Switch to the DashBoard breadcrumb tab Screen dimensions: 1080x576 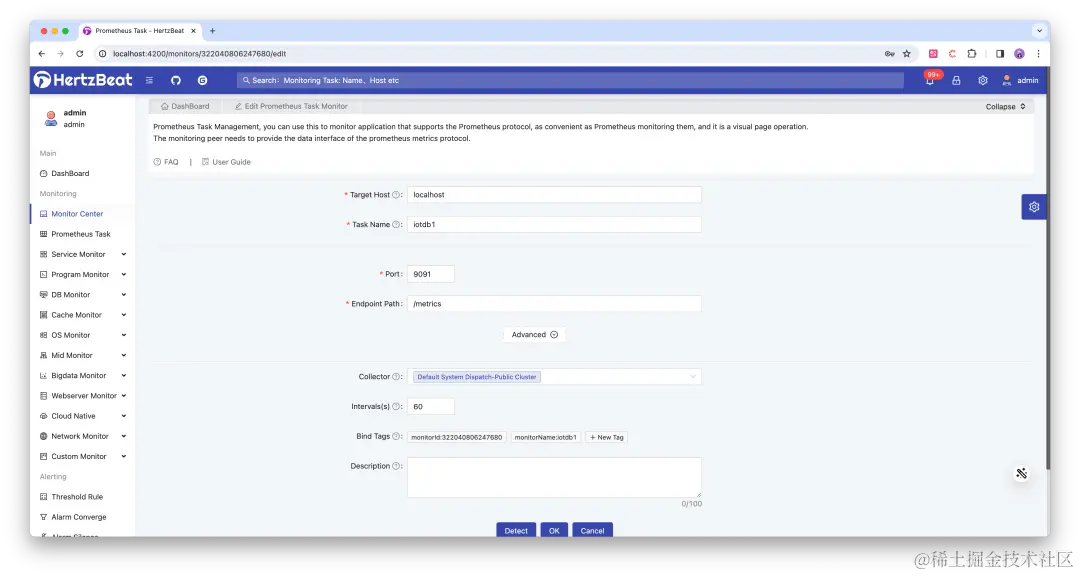(x=185, y=106)
